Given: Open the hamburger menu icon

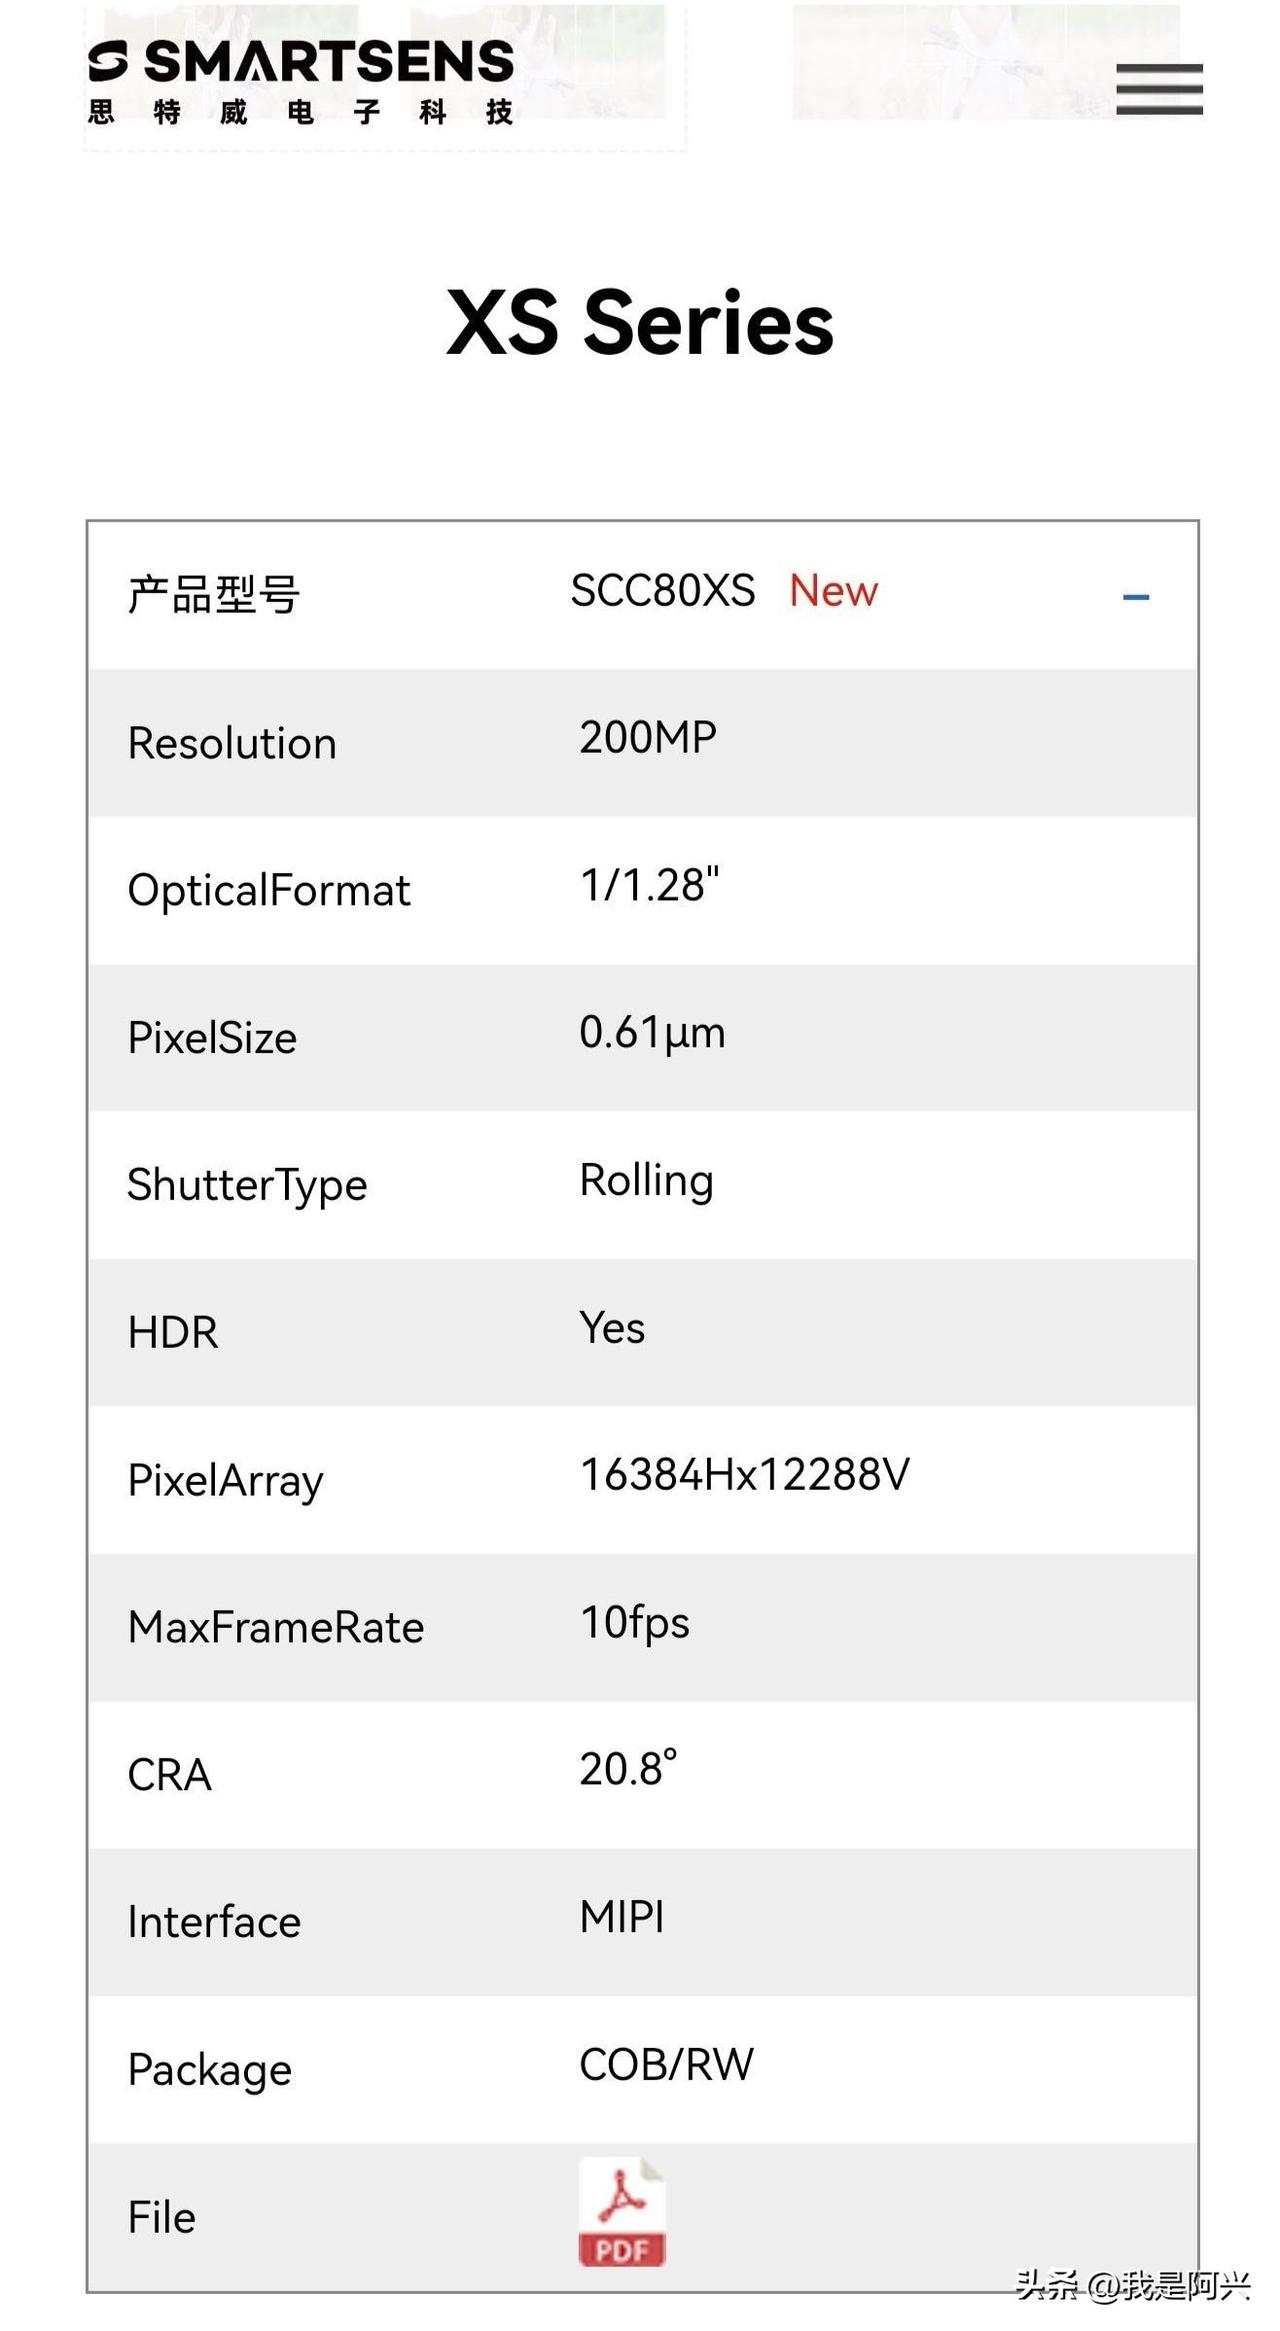Looking at the screenshot, I should pyautogui.click(x=1159, y=89).
